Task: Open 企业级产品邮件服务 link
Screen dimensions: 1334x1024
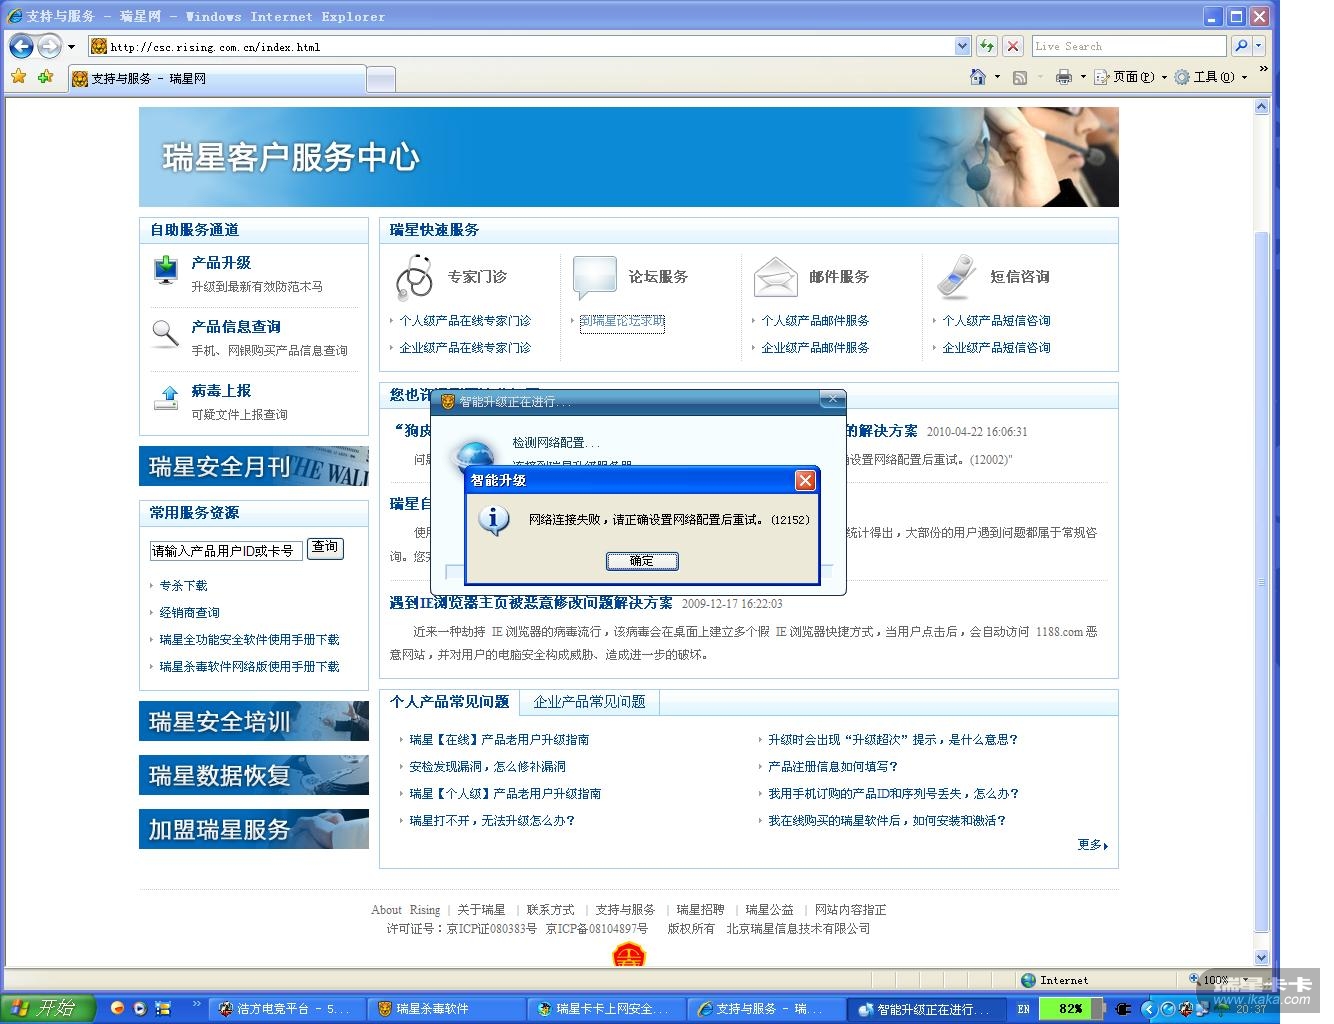Action: click(x=815, y=348)
